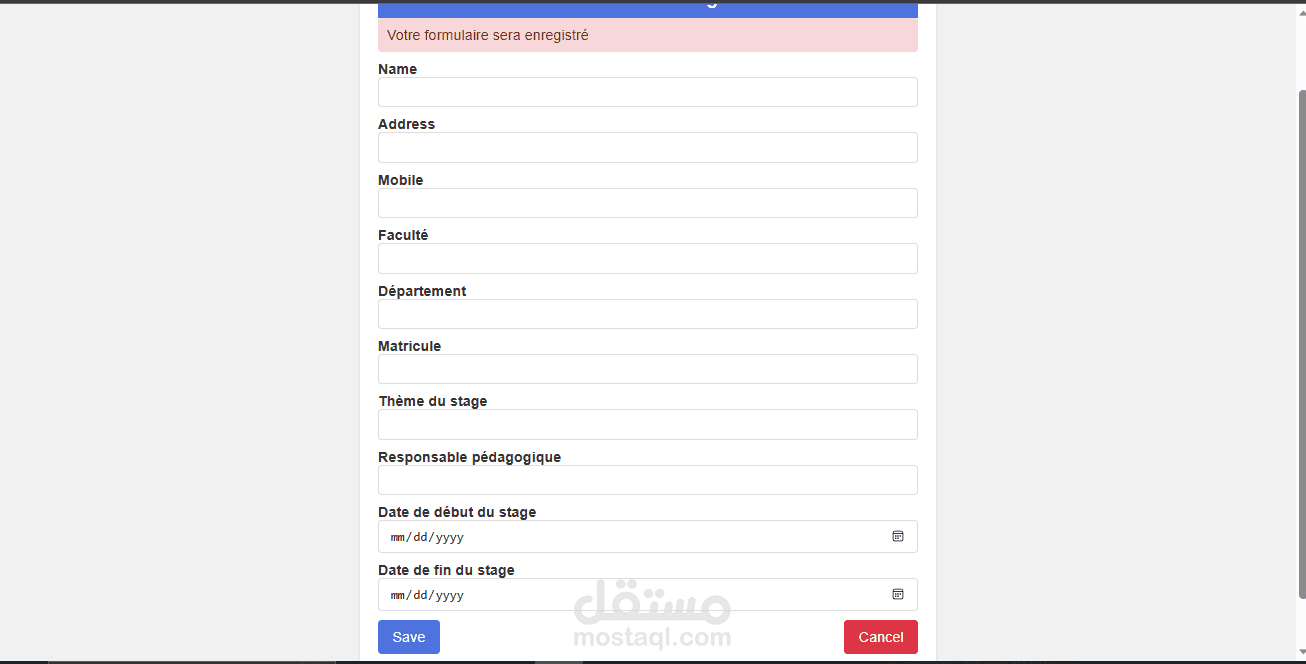Select month in Date de début field
The width and height of the screenshot is (1306, 664).
point(398,537)
